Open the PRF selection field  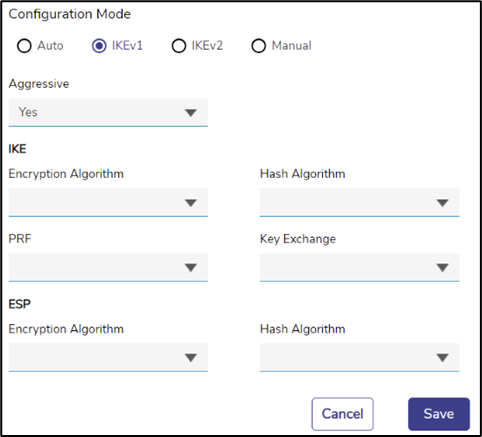(108, 267)
